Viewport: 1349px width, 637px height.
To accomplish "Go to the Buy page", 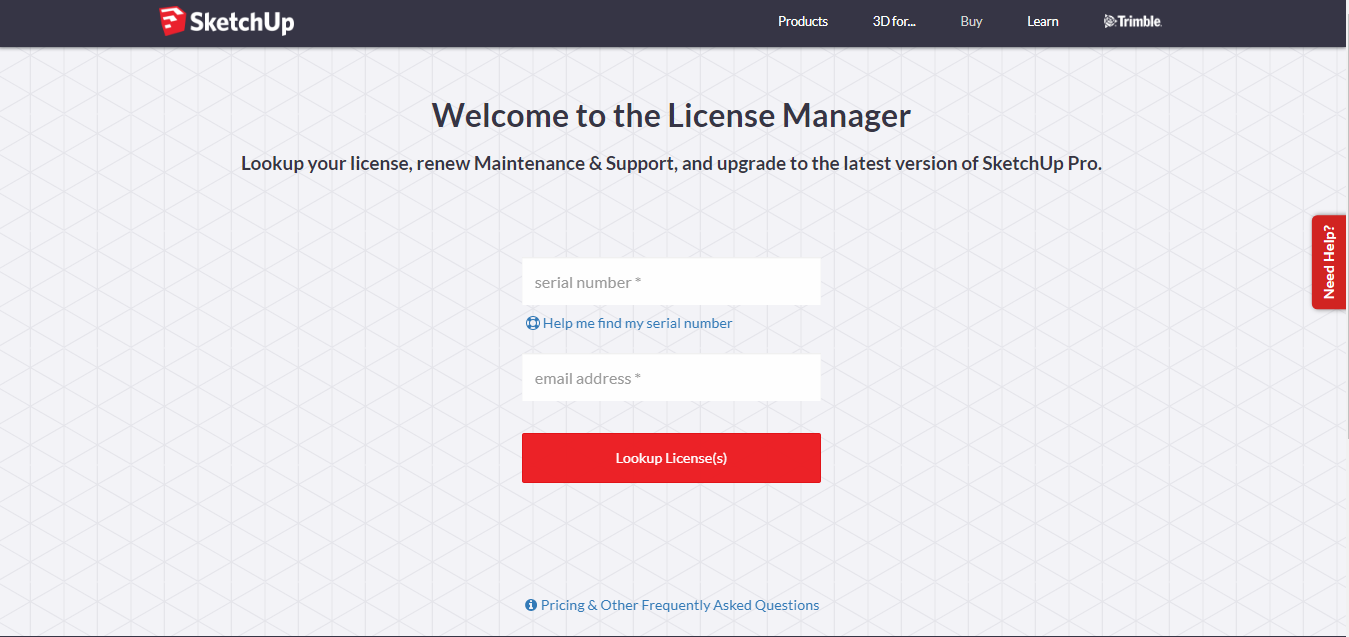I will [971, 21].
